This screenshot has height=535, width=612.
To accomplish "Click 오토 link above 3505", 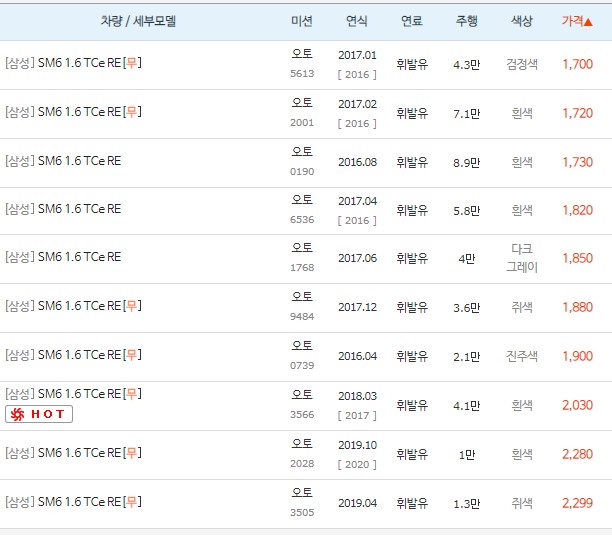I will coord(302,492).
